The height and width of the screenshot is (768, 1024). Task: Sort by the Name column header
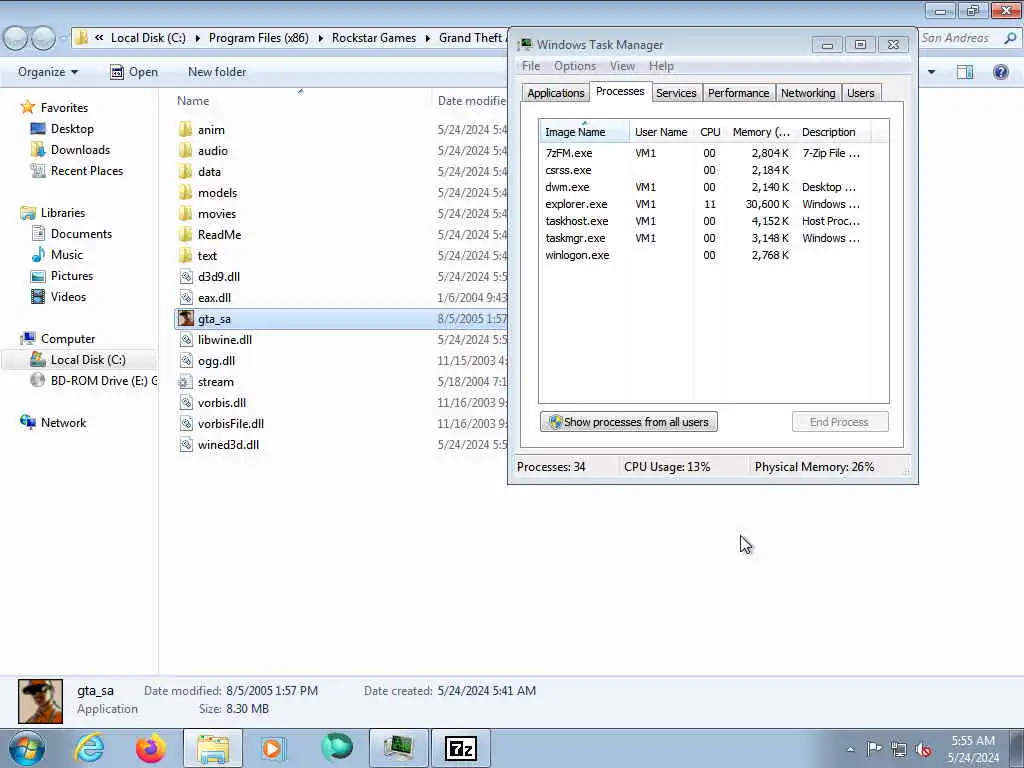pyautogui.click(x=193, y=101)
